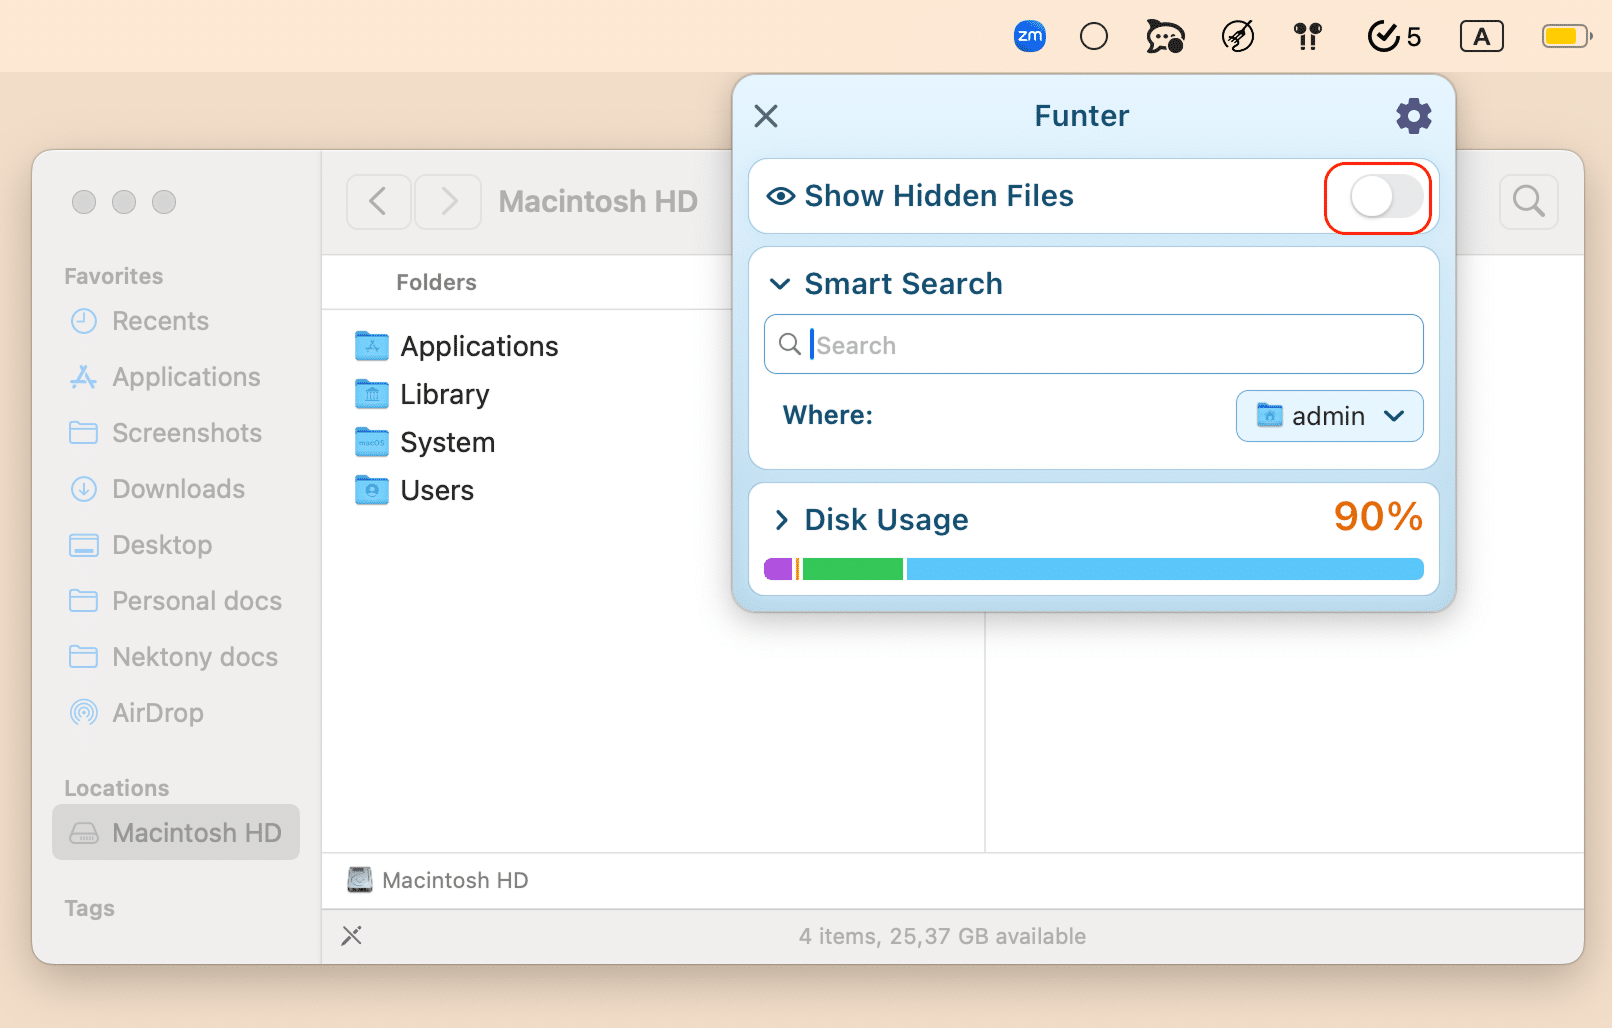Open Funter settings gear

[x=1413, y=116]
